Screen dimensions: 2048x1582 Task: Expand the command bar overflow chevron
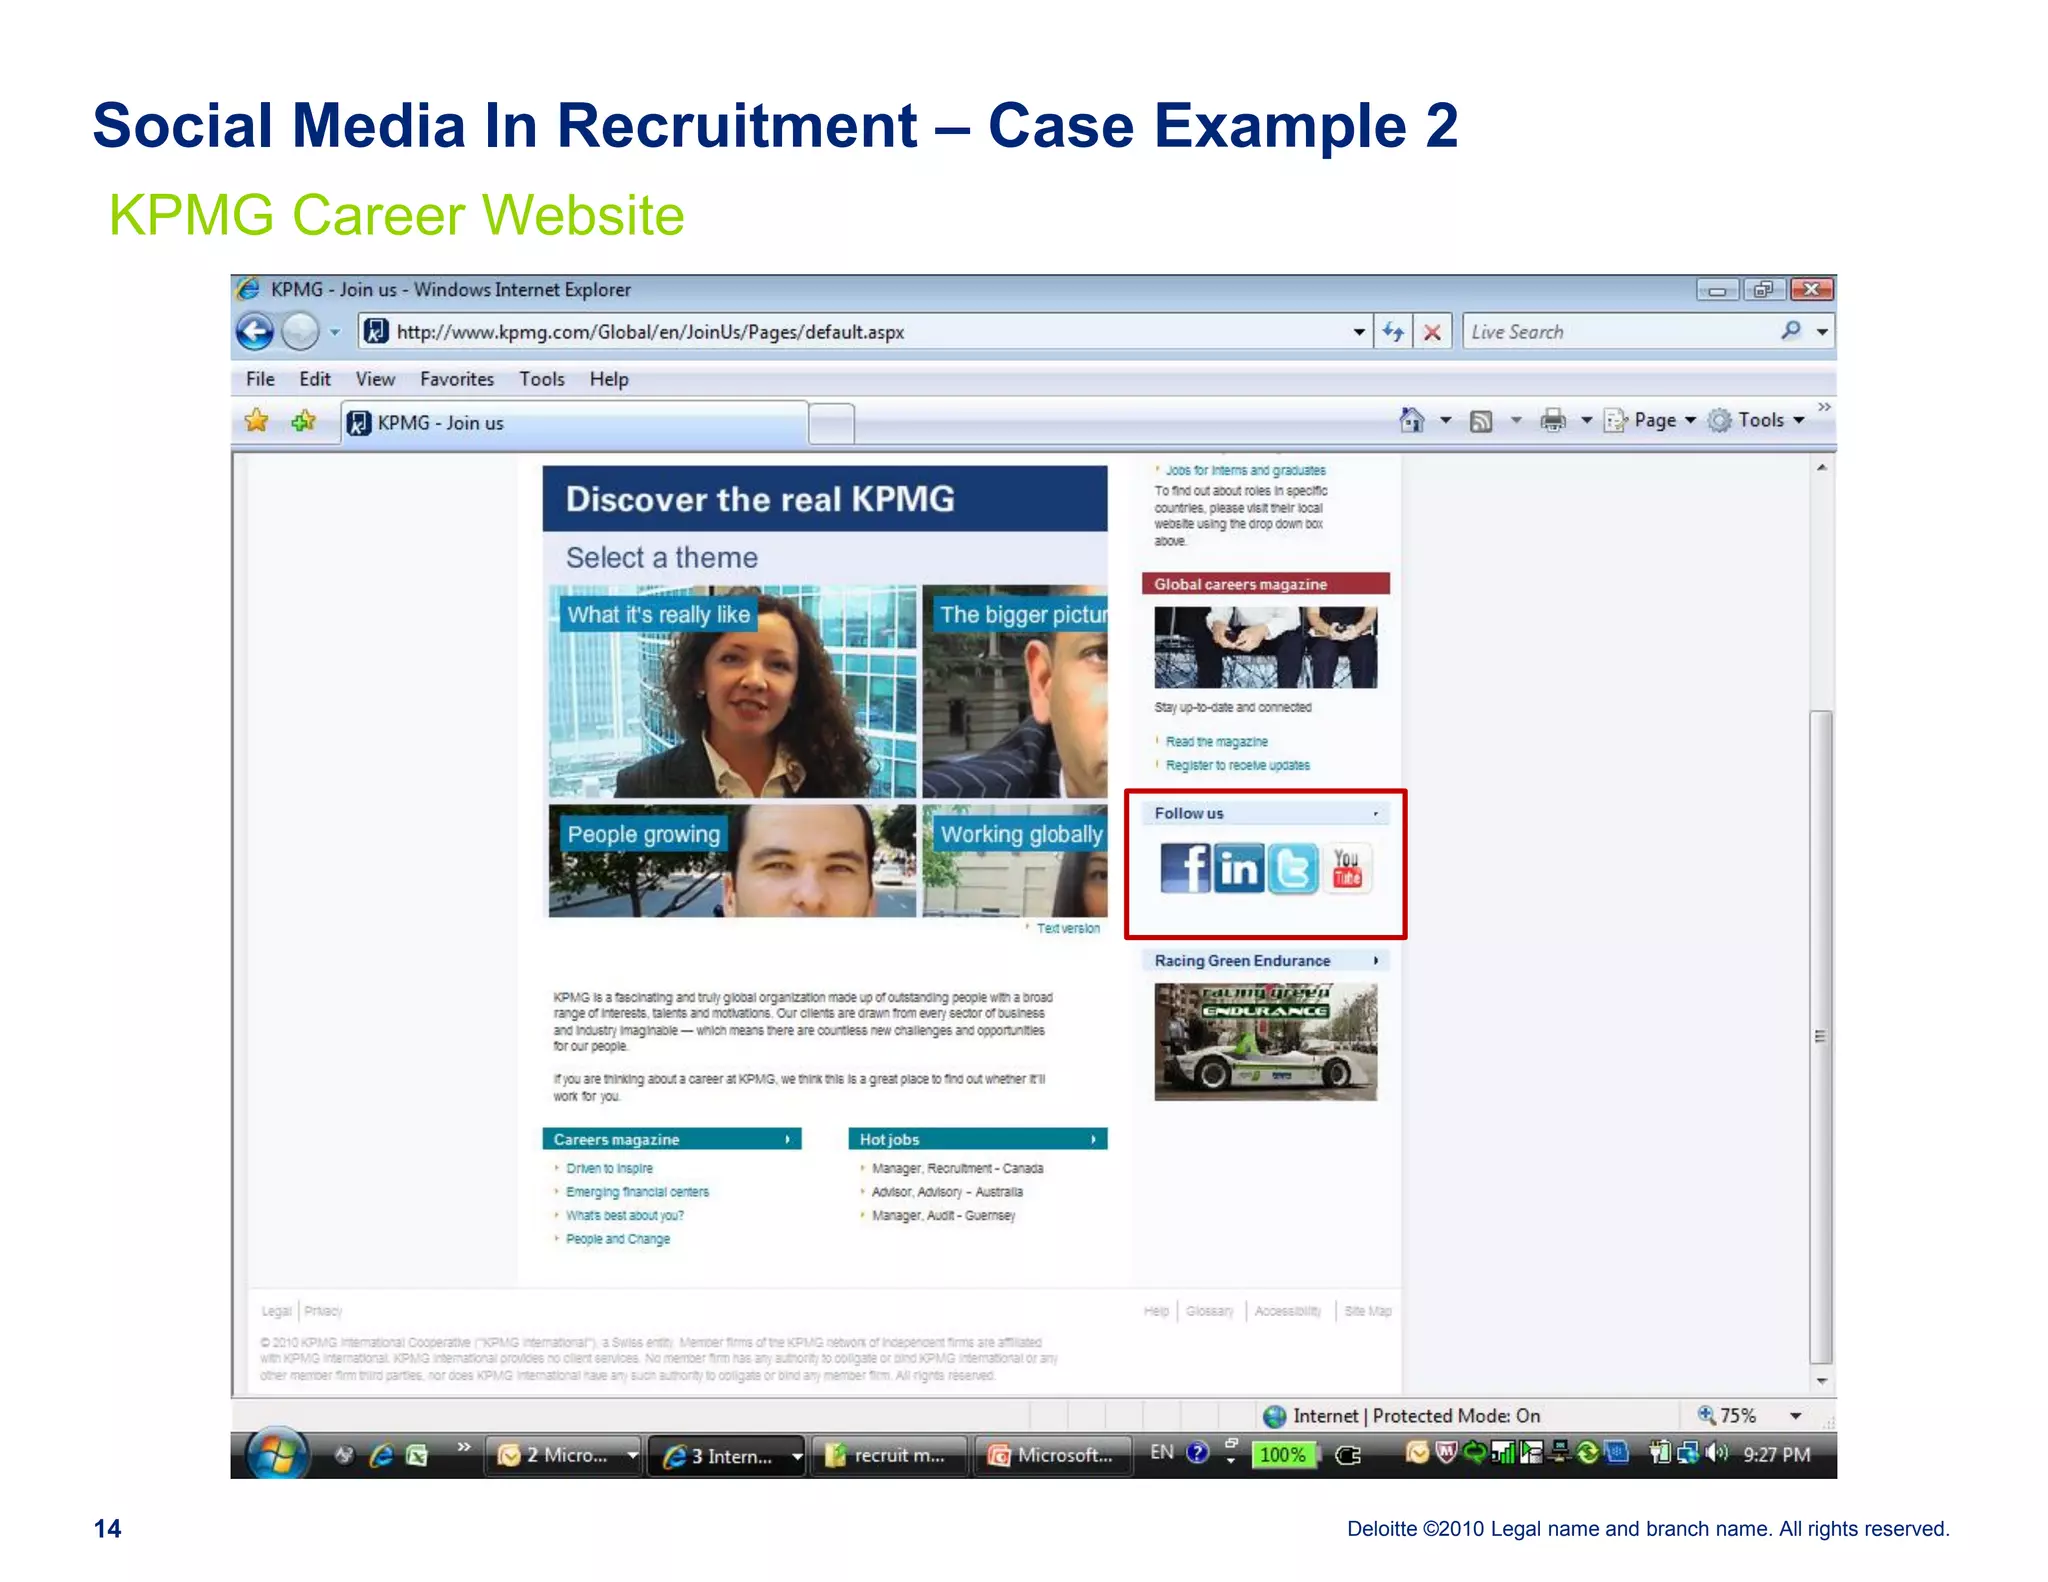tap(1824, 408)
